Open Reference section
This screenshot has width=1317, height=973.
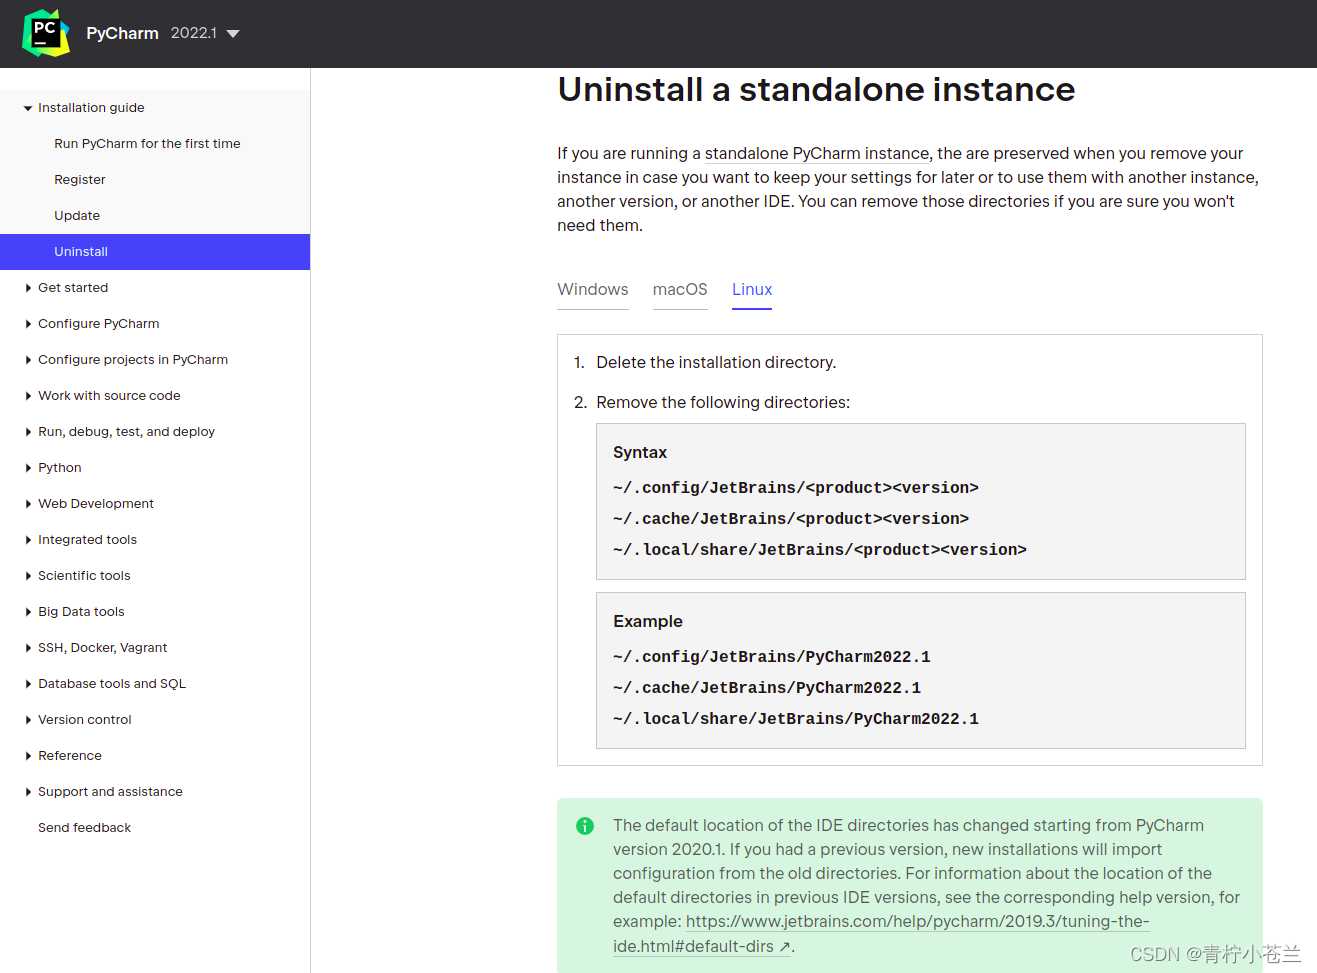point(70,755)
